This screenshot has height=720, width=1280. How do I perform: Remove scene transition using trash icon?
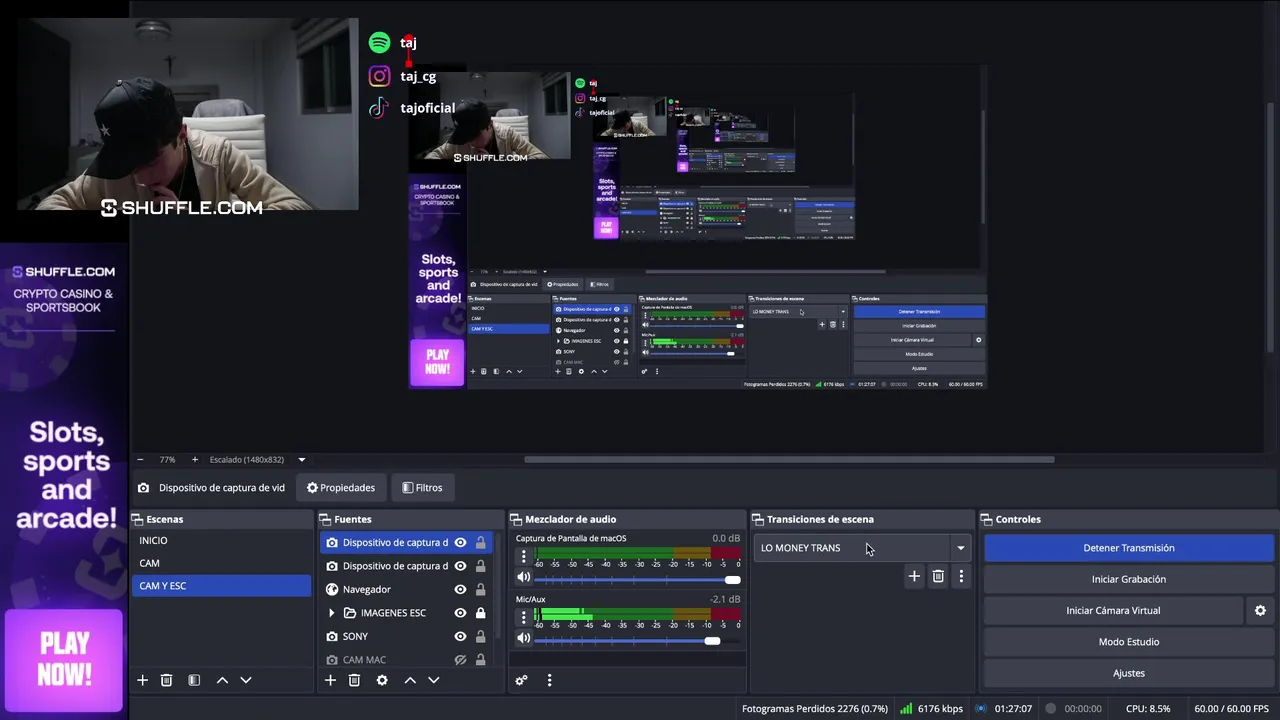click(938, 576)
